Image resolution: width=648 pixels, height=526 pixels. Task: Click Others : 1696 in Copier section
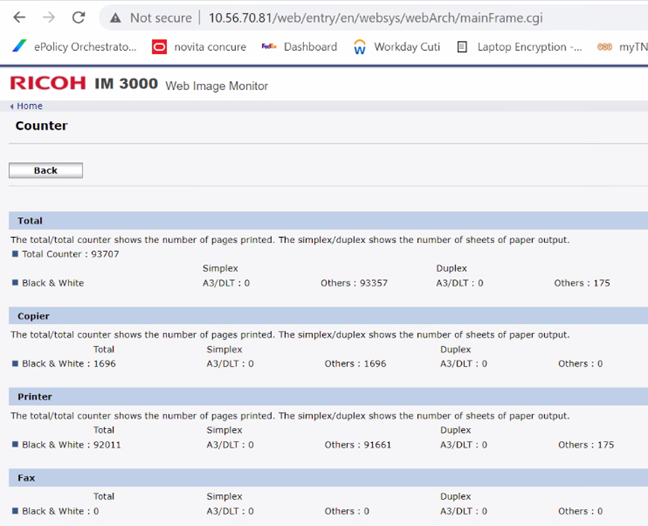(355, 364)
